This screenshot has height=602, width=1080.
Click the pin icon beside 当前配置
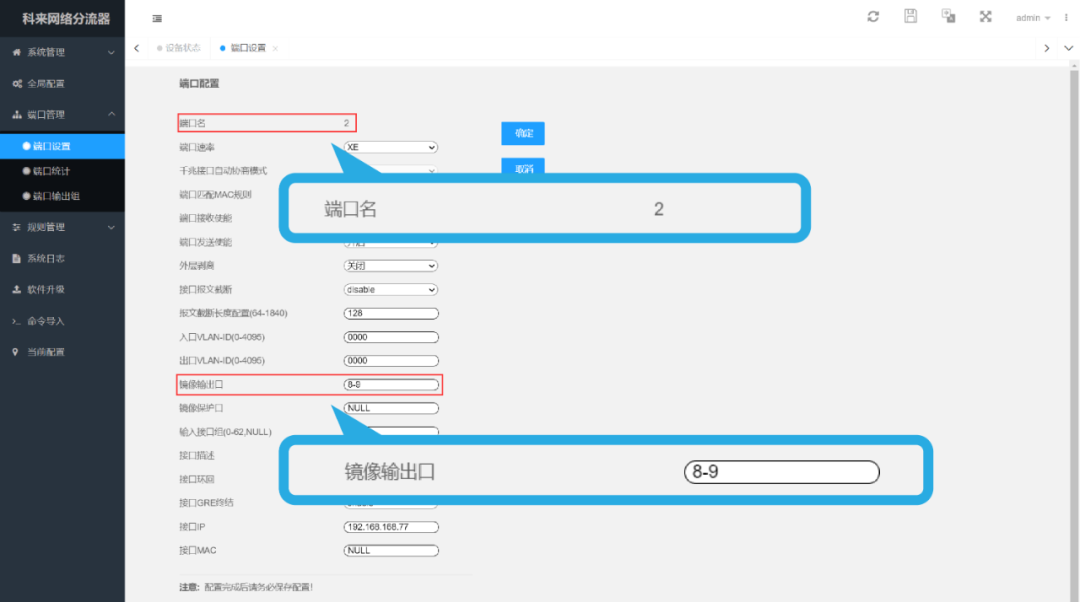15,352
